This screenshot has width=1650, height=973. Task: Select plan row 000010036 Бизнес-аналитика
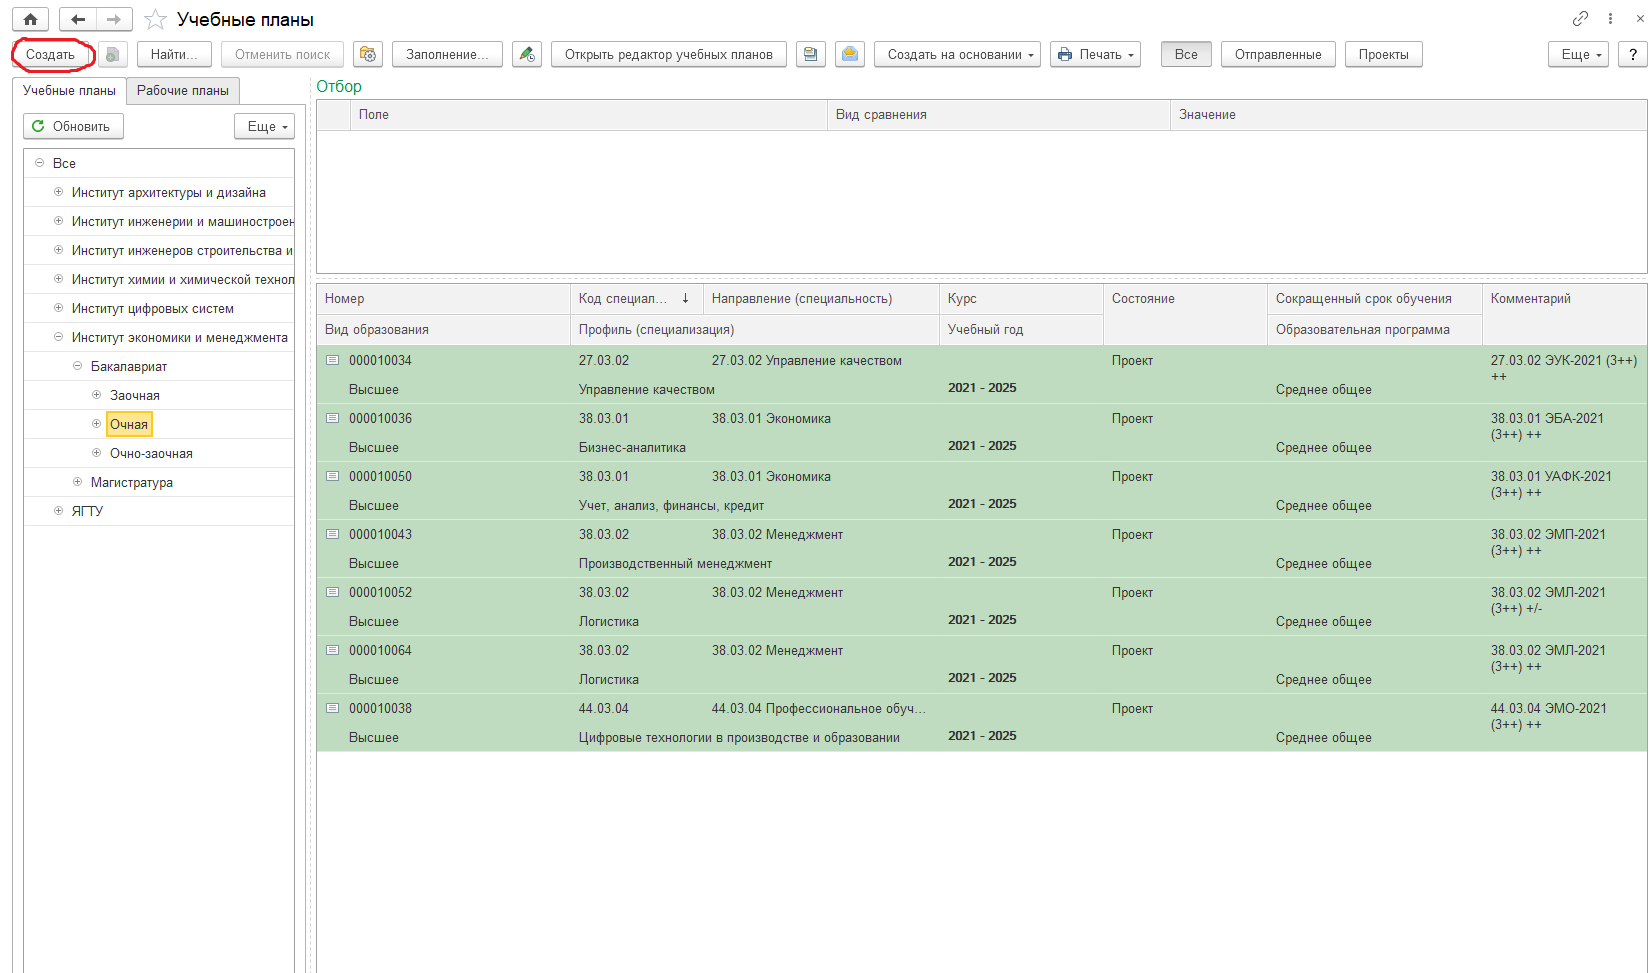pos(982,433)
